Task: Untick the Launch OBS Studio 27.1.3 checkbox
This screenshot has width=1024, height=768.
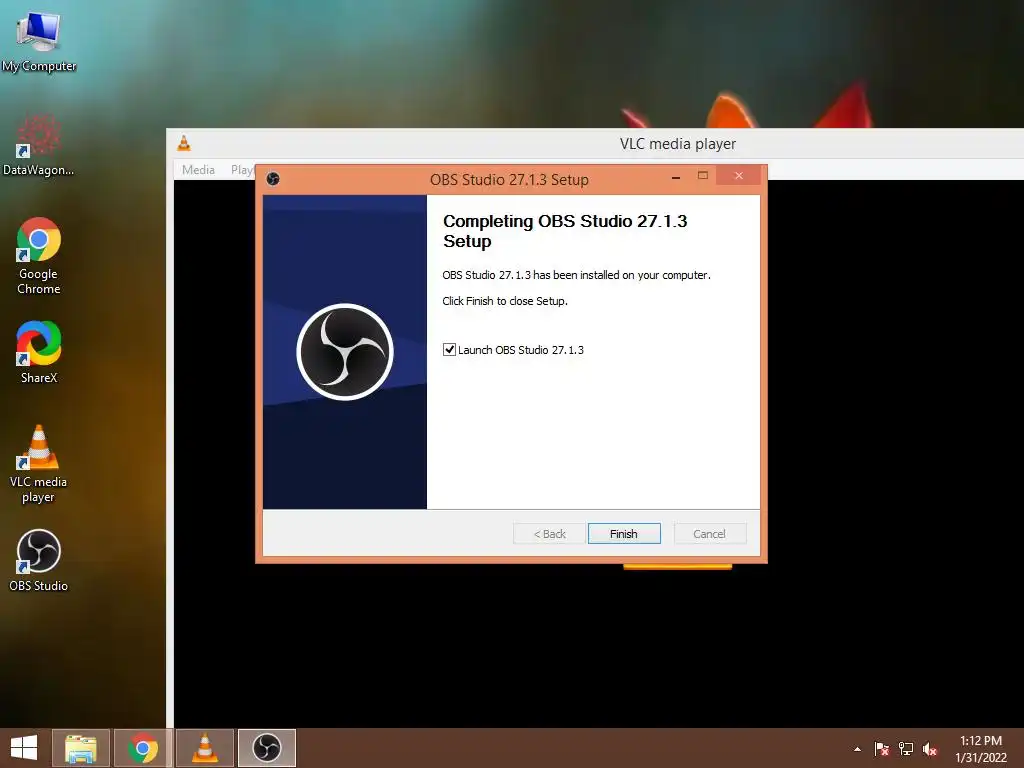Action: pos(449,349)
